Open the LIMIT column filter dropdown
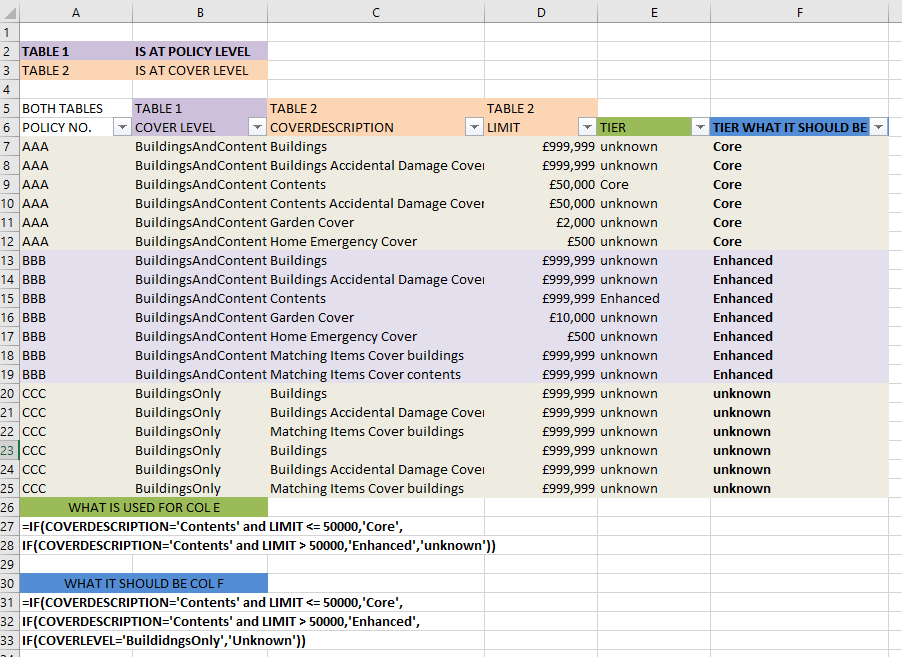The image size is (902, 657). [587, 127]
